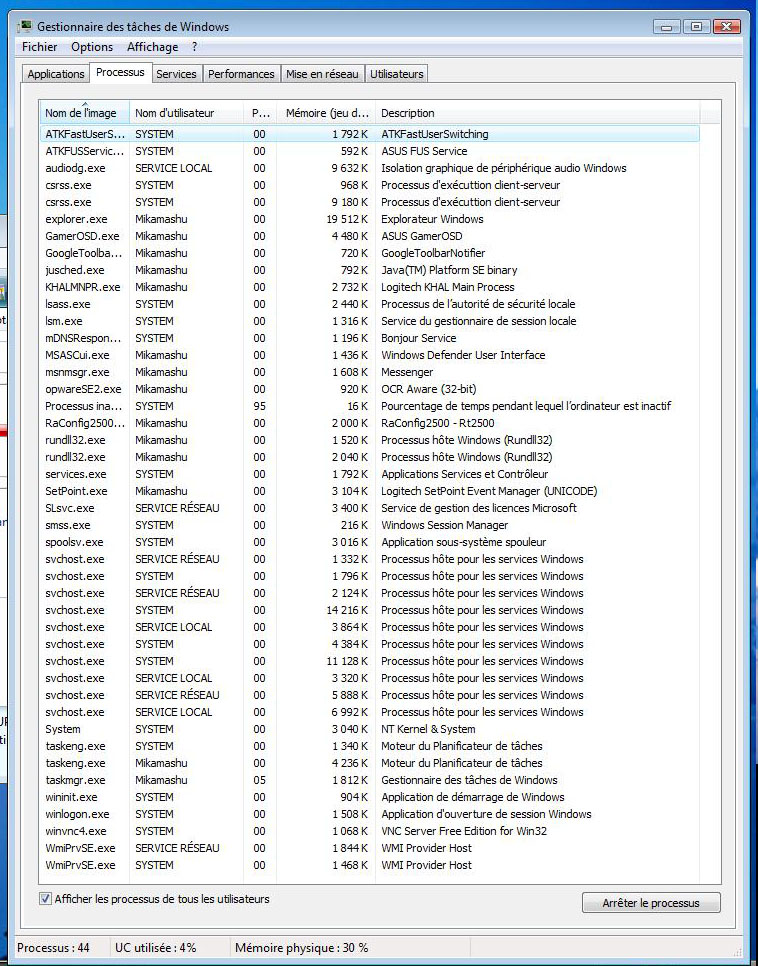Switch to the Applications tab
This screenshot has height=966, width=758.
[56, 74]
